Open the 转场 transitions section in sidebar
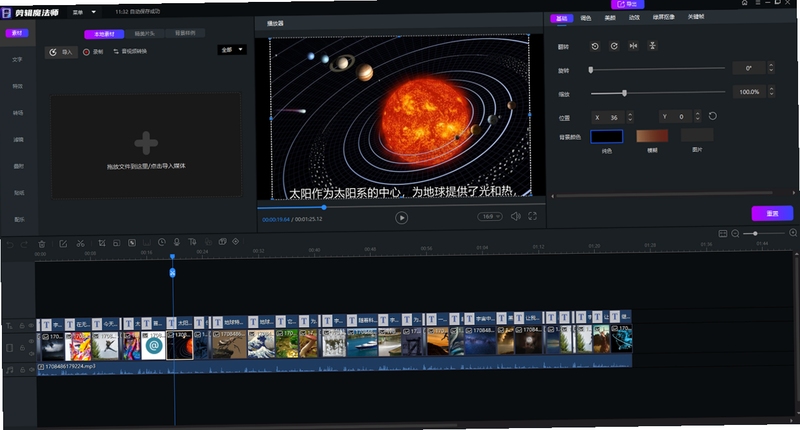 pyautogui.click(x=18, y=113)
